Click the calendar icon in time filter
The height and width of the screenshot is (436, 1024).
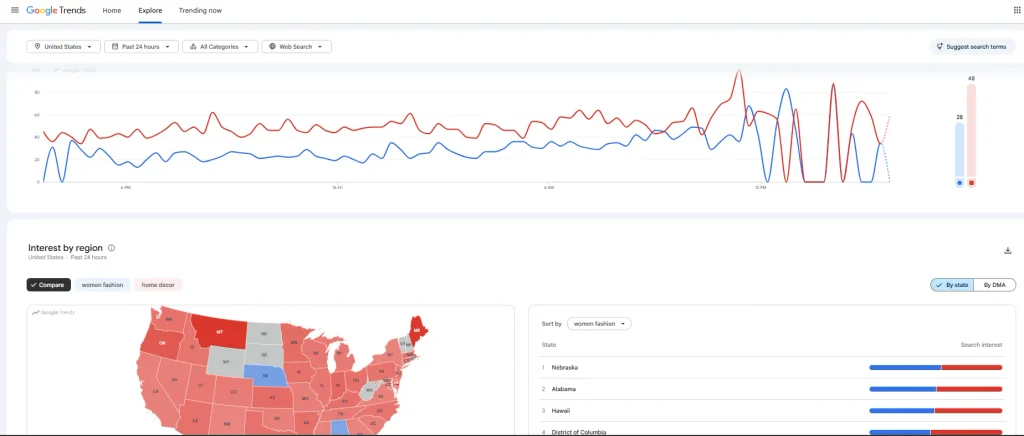115,47
